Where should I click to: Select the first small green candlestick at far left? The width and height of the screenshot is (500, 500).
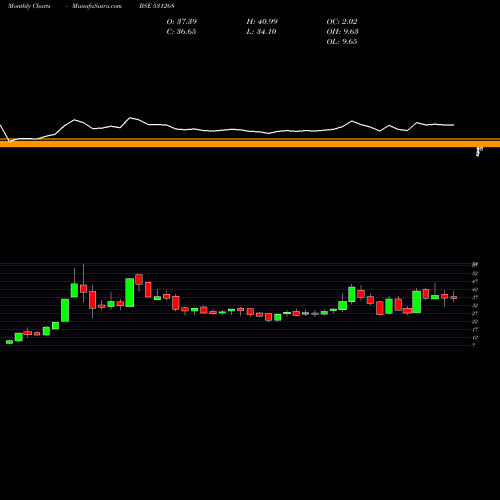coord(9,342)
